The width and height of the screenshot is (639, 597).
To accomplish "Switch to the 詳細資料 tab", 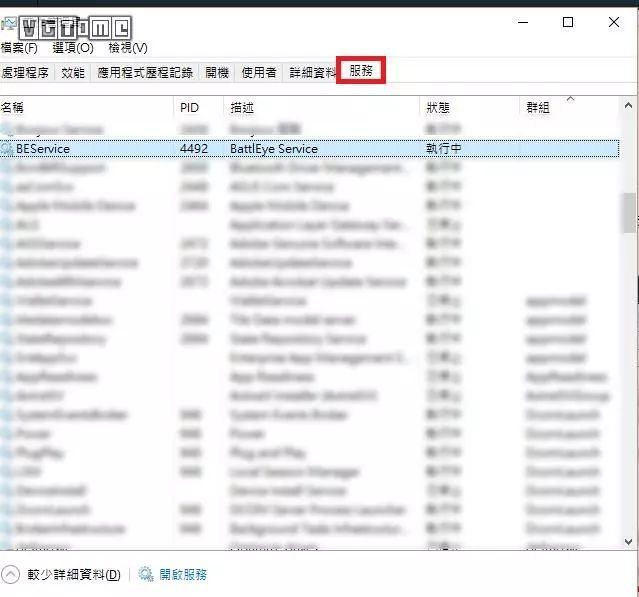I will 312,73.
